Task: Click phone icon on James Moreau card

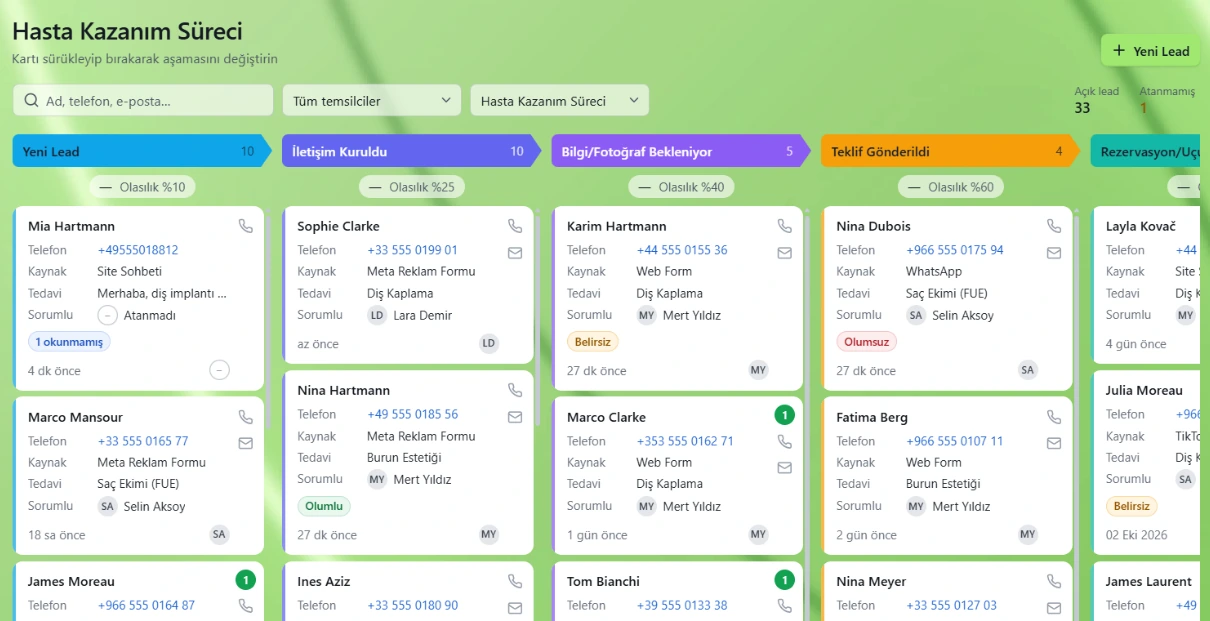Action: pyautogui.click(x=246, y=605)
